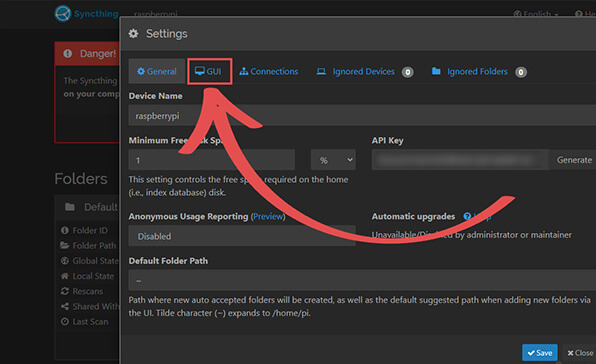Click the Ignored Devices count badge

[x=407, y=72]
